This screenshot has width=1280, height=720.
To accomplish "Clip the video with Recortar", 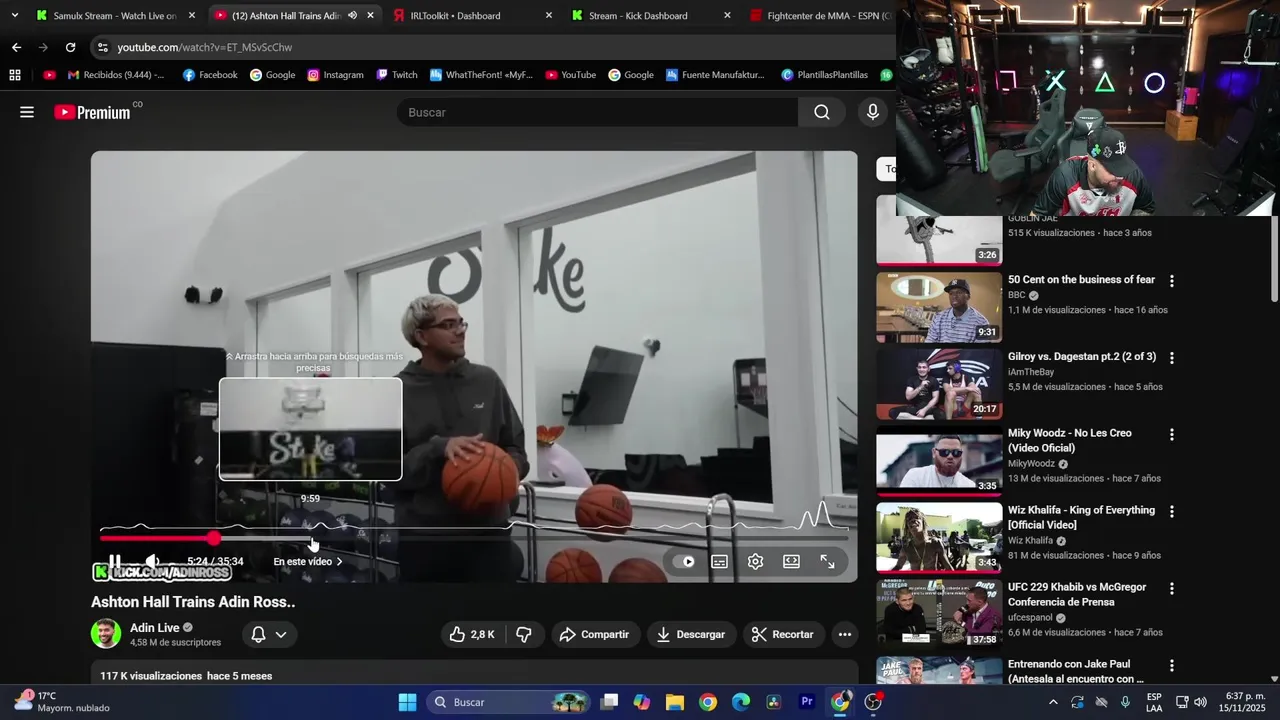I will pyautogui.click(x=782, y=634).
